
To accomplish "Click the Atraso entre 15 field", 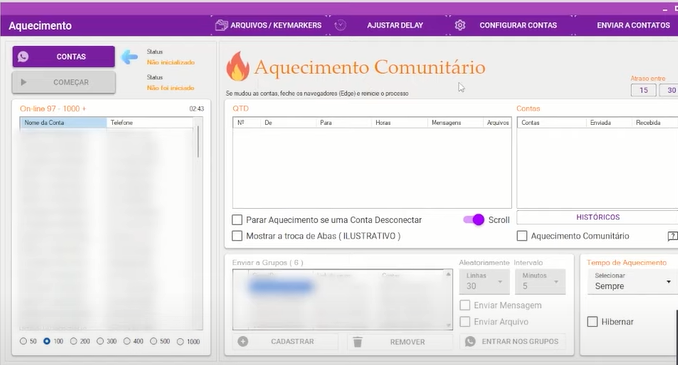I will tap(643, 90).
